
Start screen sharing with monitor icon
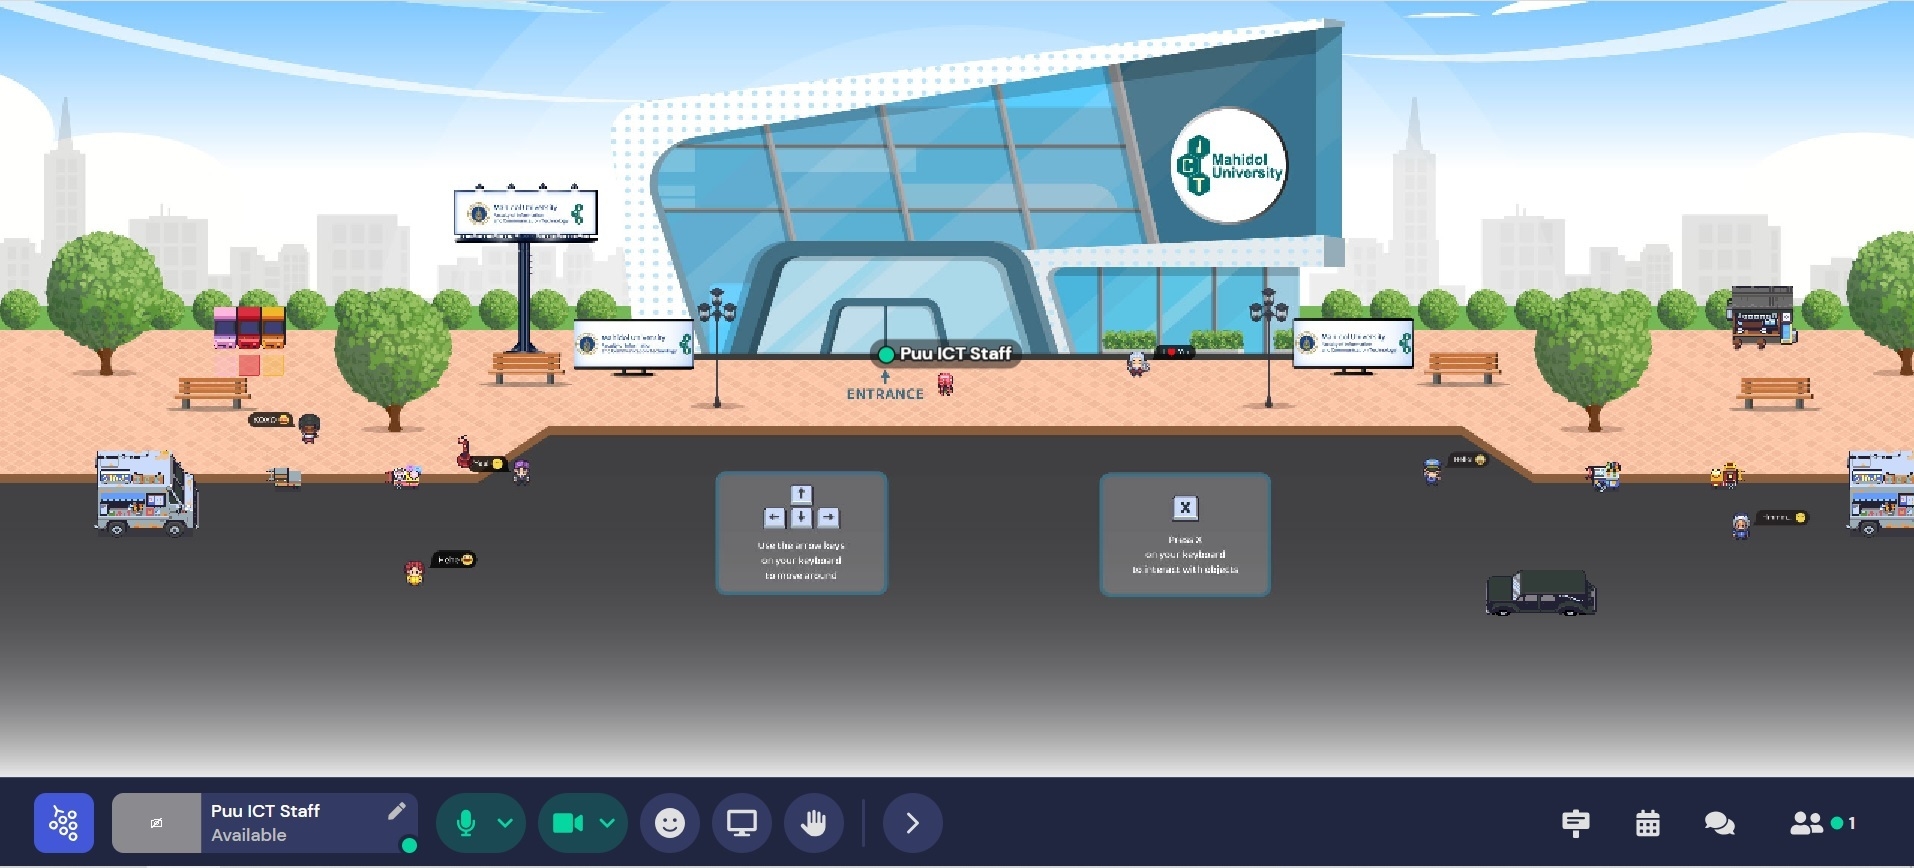click(741, 823)
